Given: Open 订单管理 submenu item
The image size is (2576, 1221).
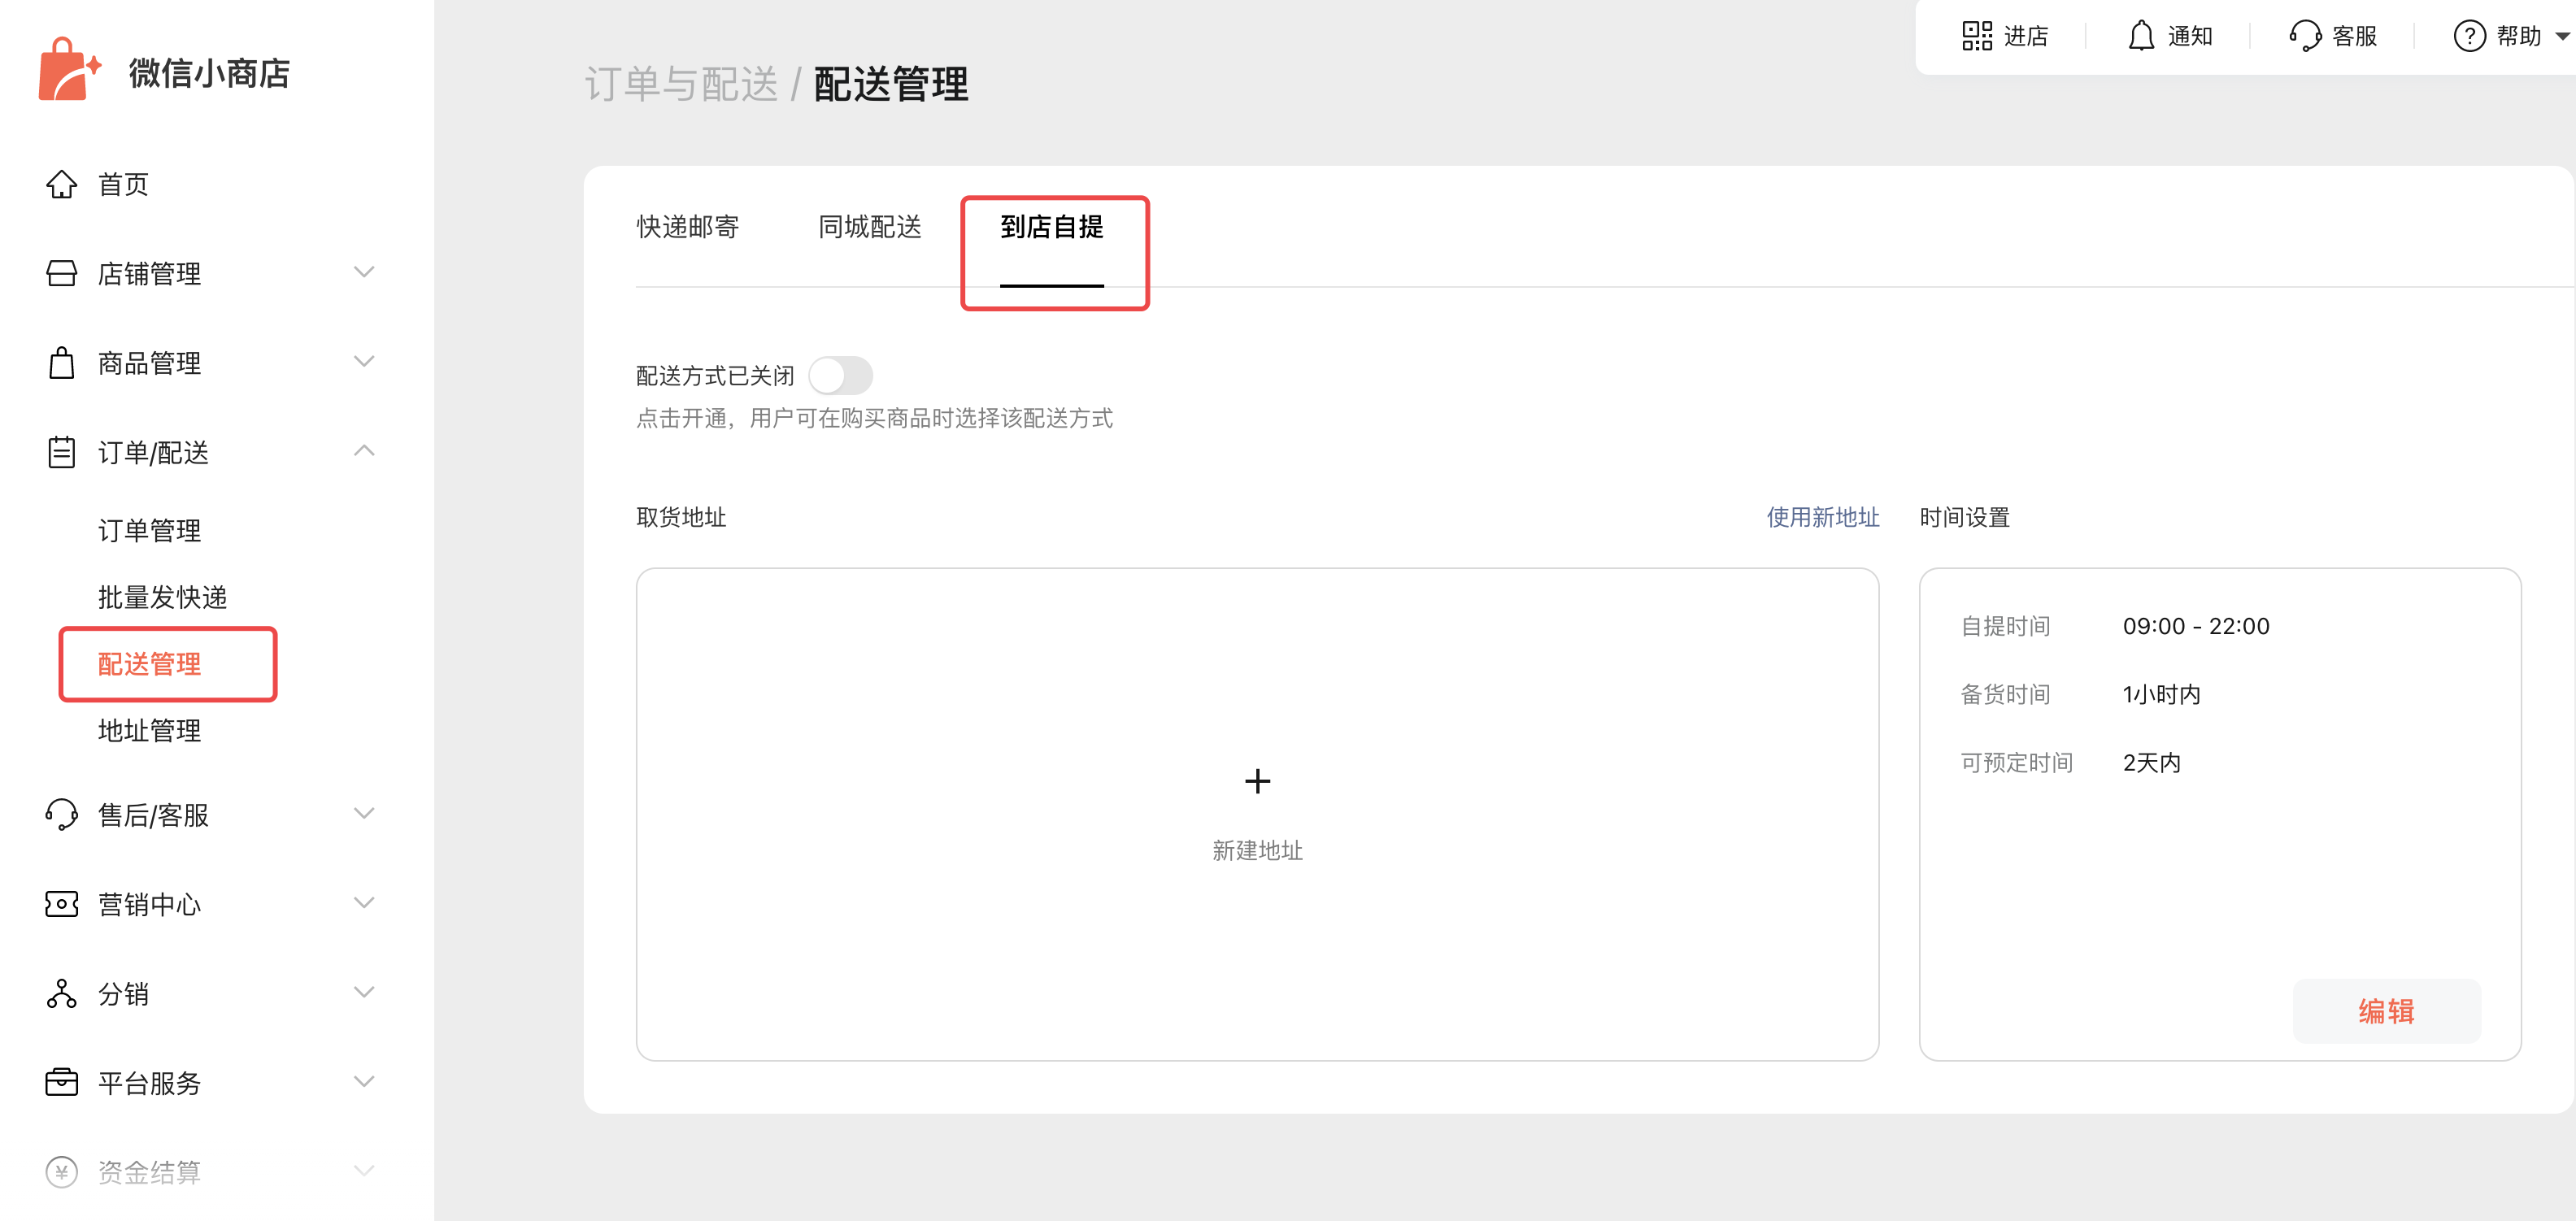Looking at the screenshot, I should click(149, 530).
